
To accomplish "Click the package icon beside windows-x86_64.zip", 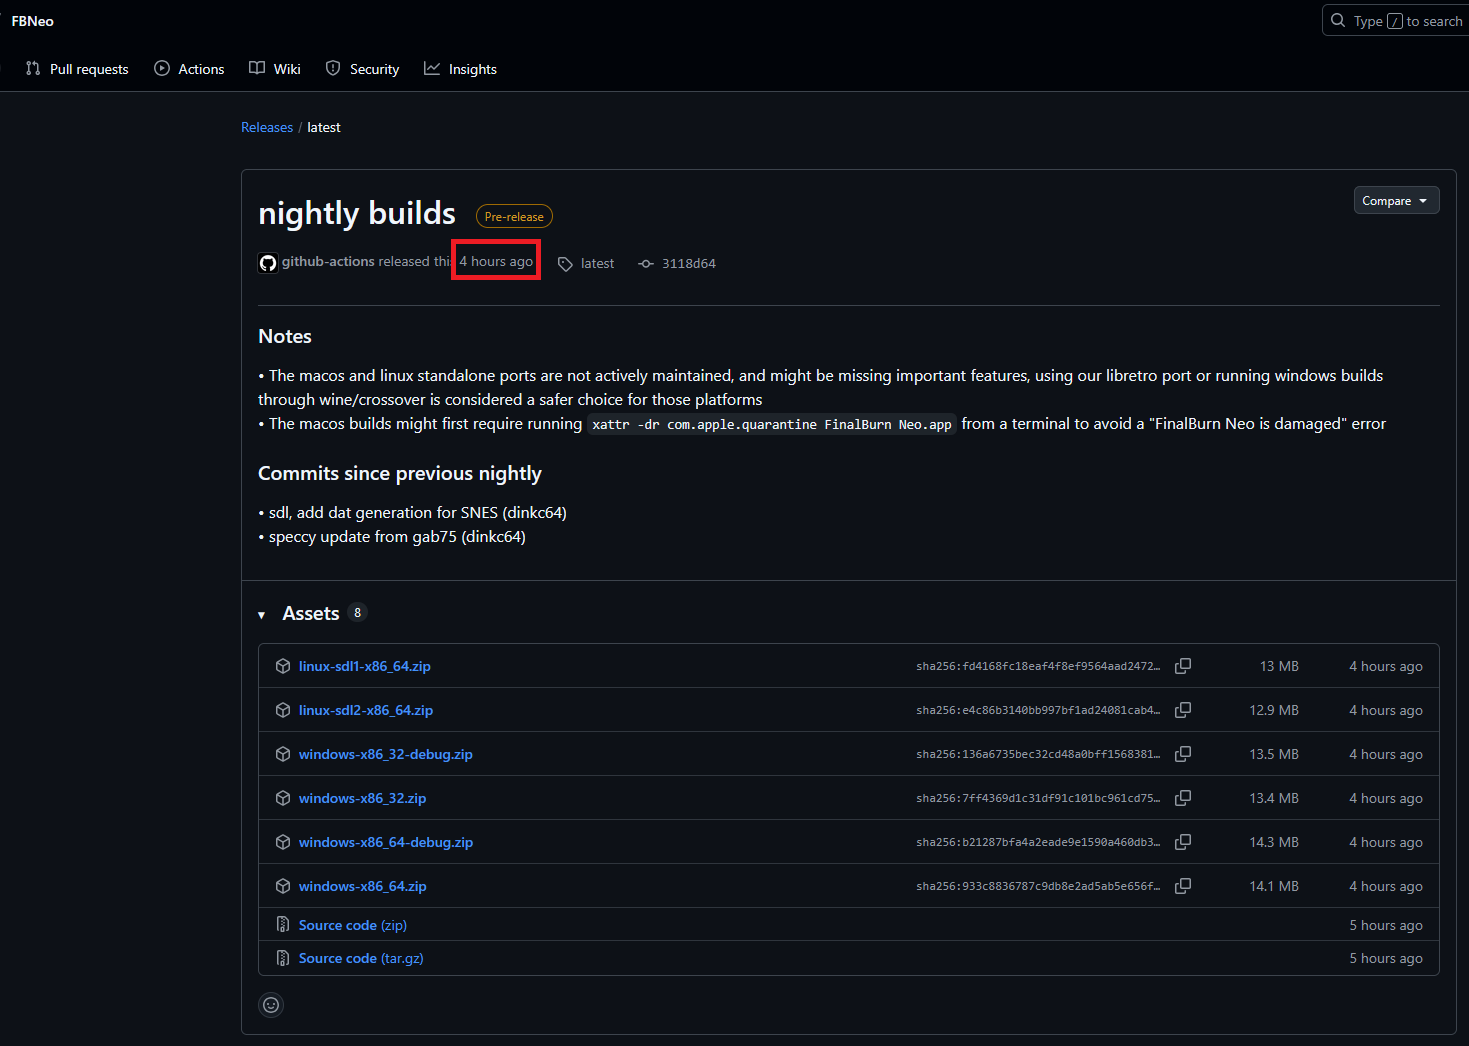I will point(283,886).
